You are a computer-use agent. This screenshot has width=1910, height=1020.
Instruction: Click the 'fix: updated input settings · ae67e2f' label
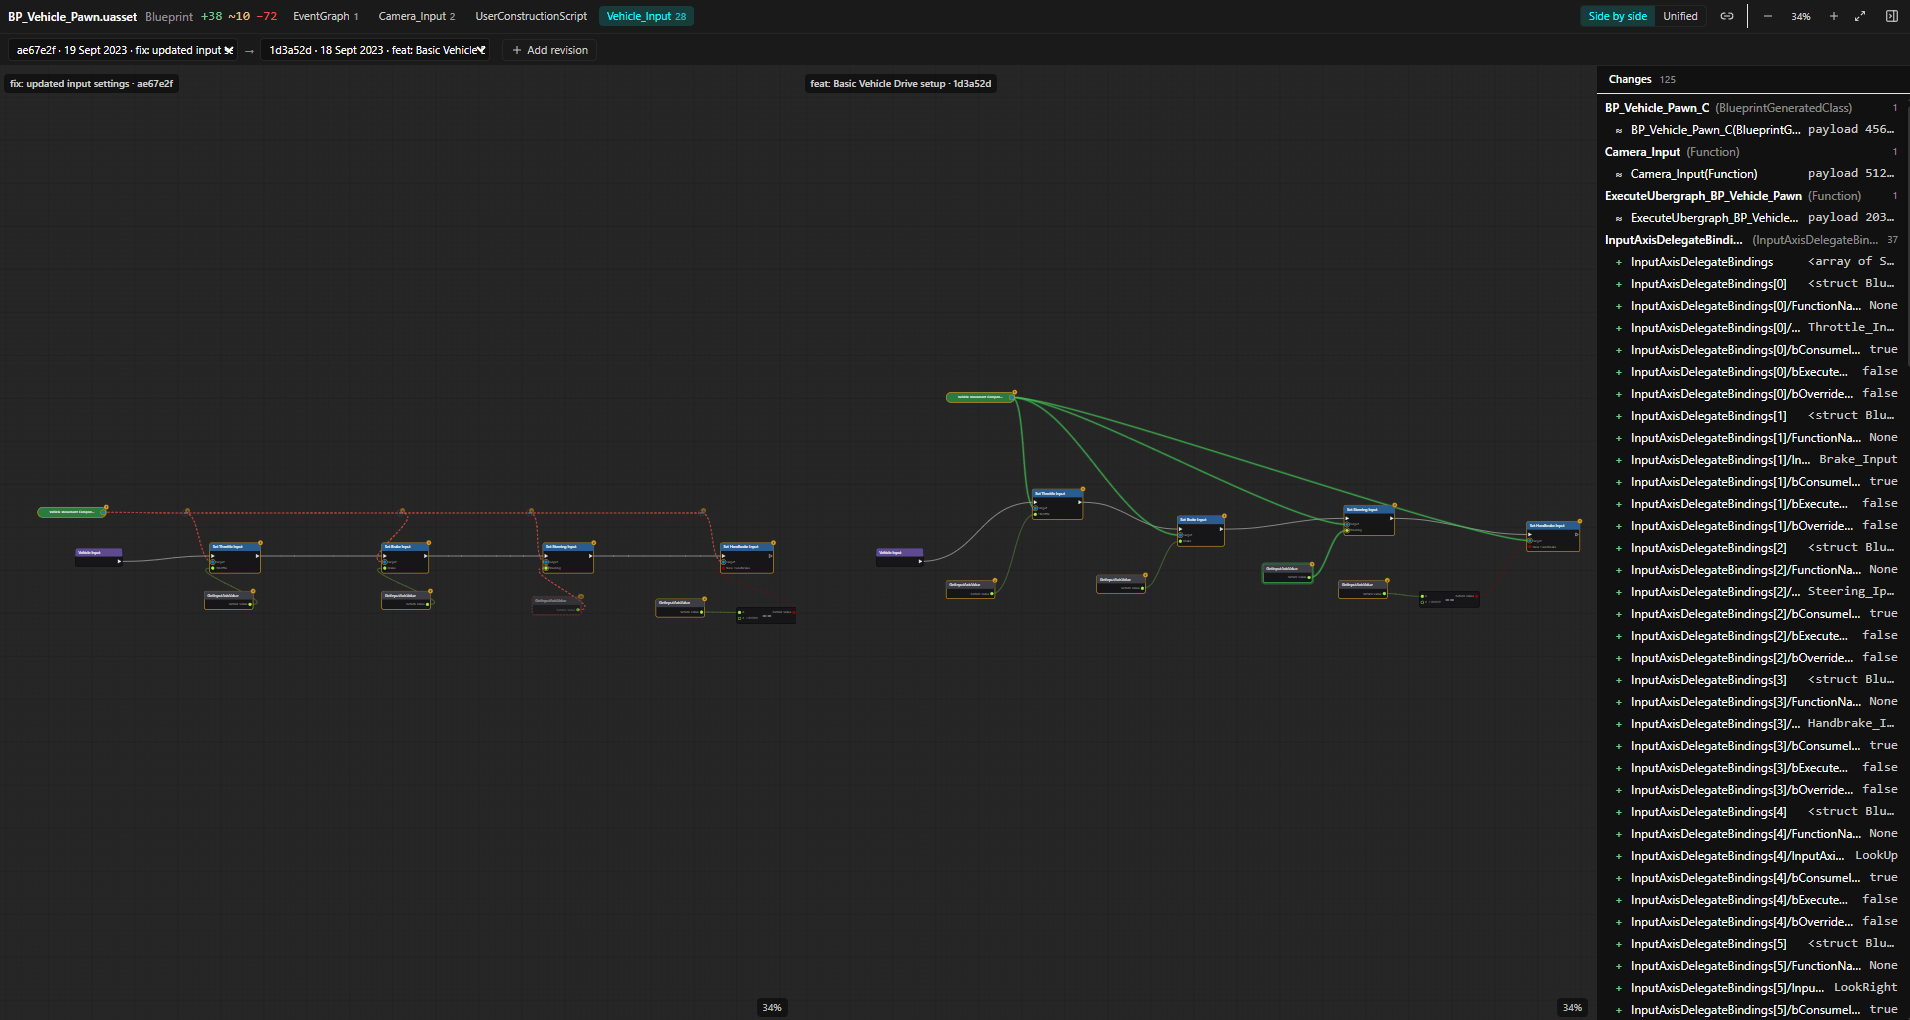91,84
